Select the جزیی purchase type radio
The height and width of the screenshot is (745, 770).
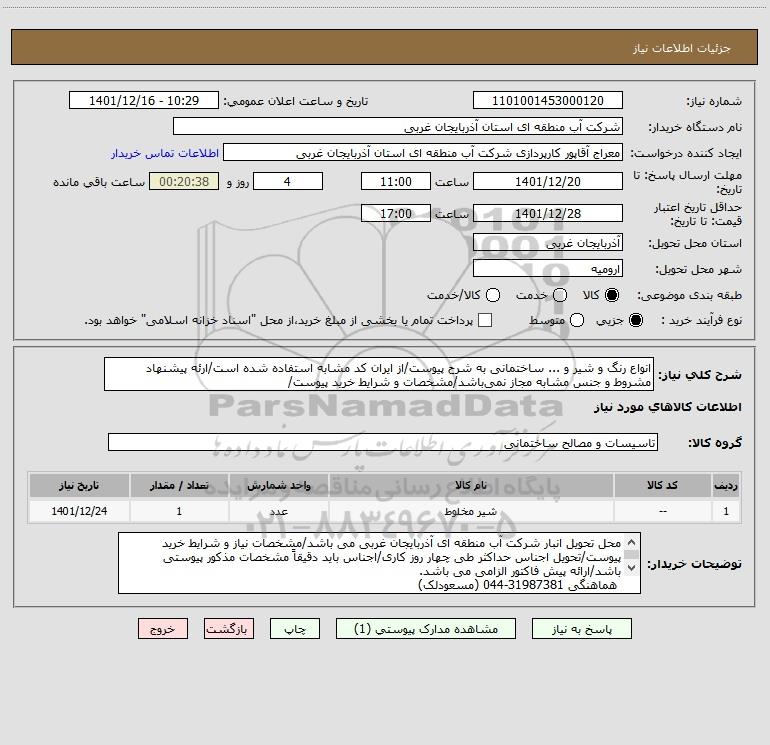635,320
